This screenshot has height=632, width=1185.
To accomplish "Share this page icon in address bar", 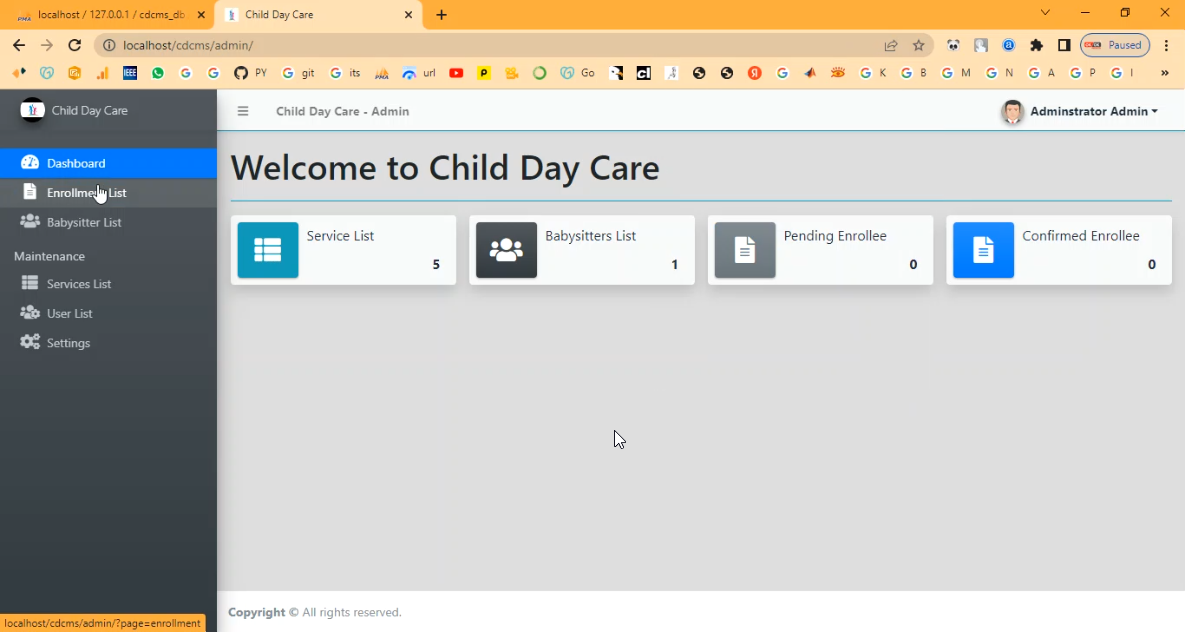I will pos(891,45).
